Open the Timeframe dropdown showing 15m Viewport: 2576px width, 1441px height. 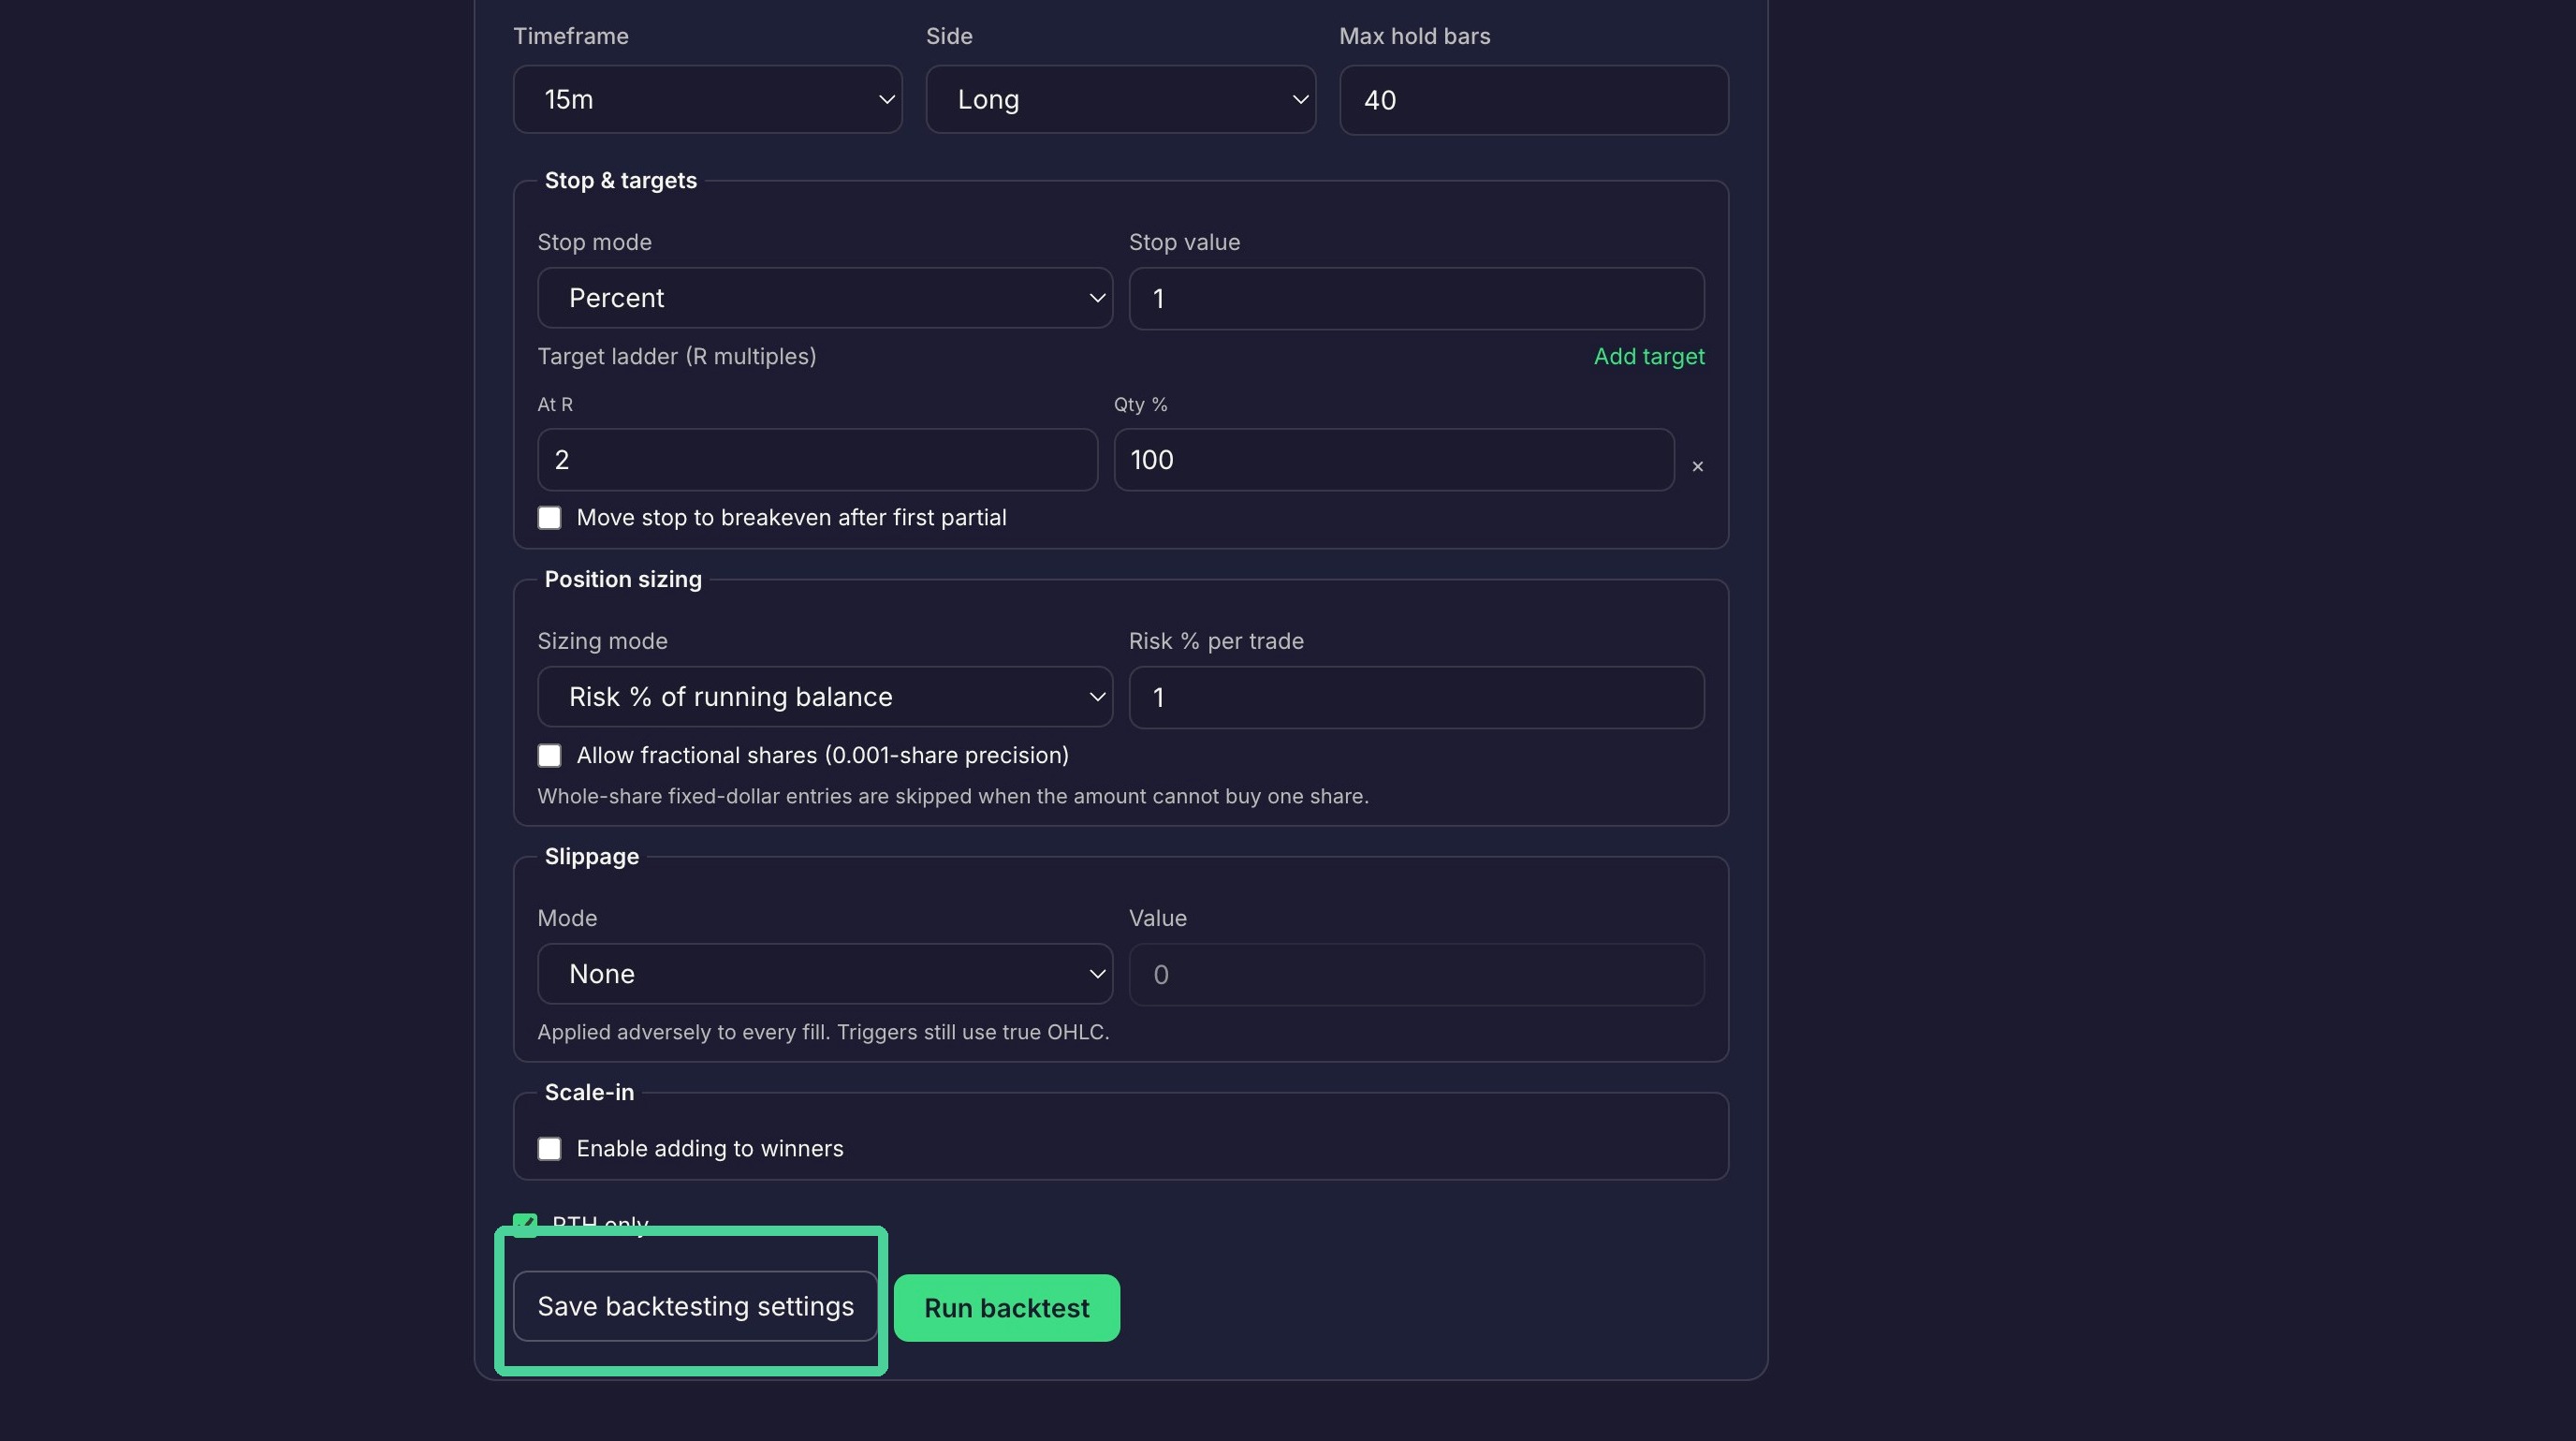pos(707,99)
